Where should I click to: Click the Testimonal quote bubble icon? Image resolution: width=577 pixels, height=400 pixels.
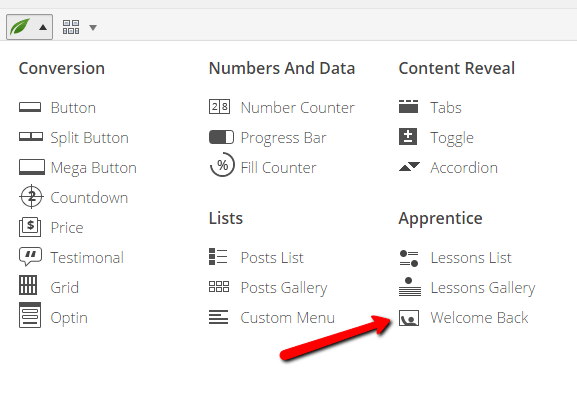(x=30, y=256)
